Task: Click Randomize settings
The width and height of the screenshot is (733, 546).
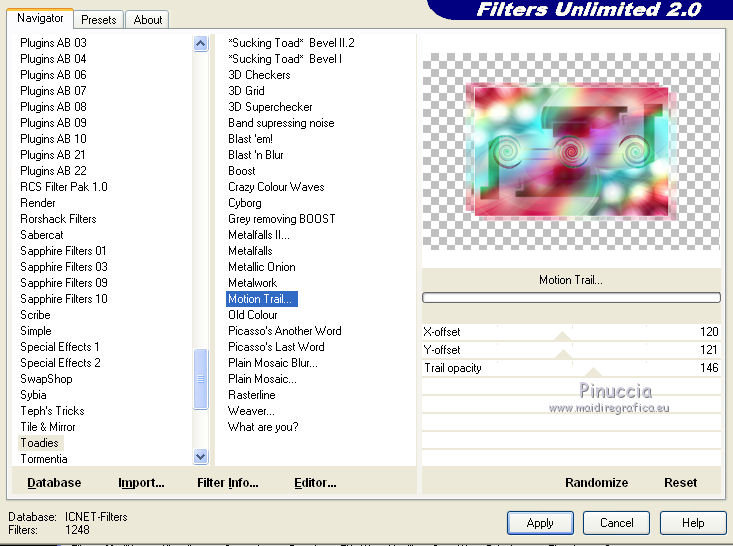Action: tap(596, 482)
